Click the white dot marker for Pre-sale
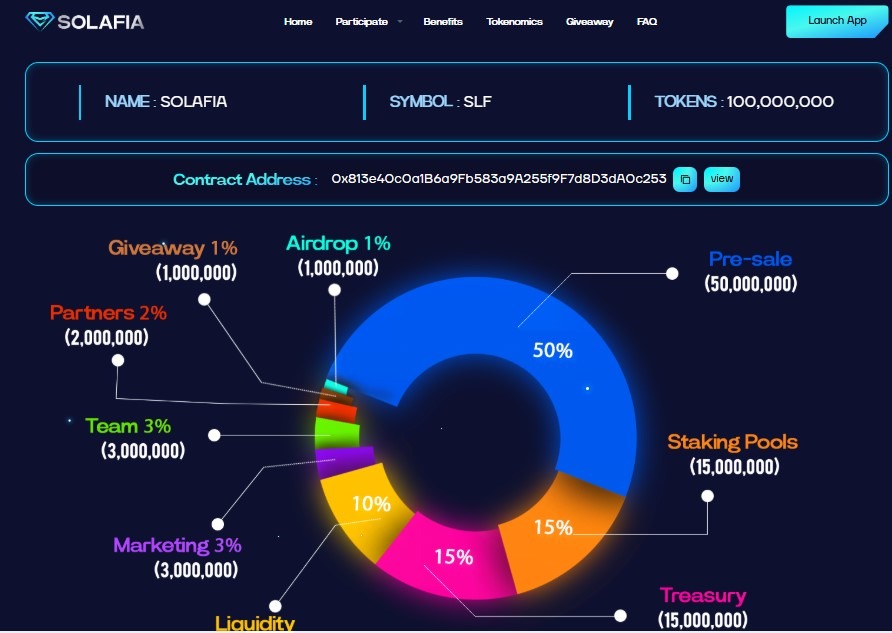The height and width of the screenshot is (633, 892). 672,273
